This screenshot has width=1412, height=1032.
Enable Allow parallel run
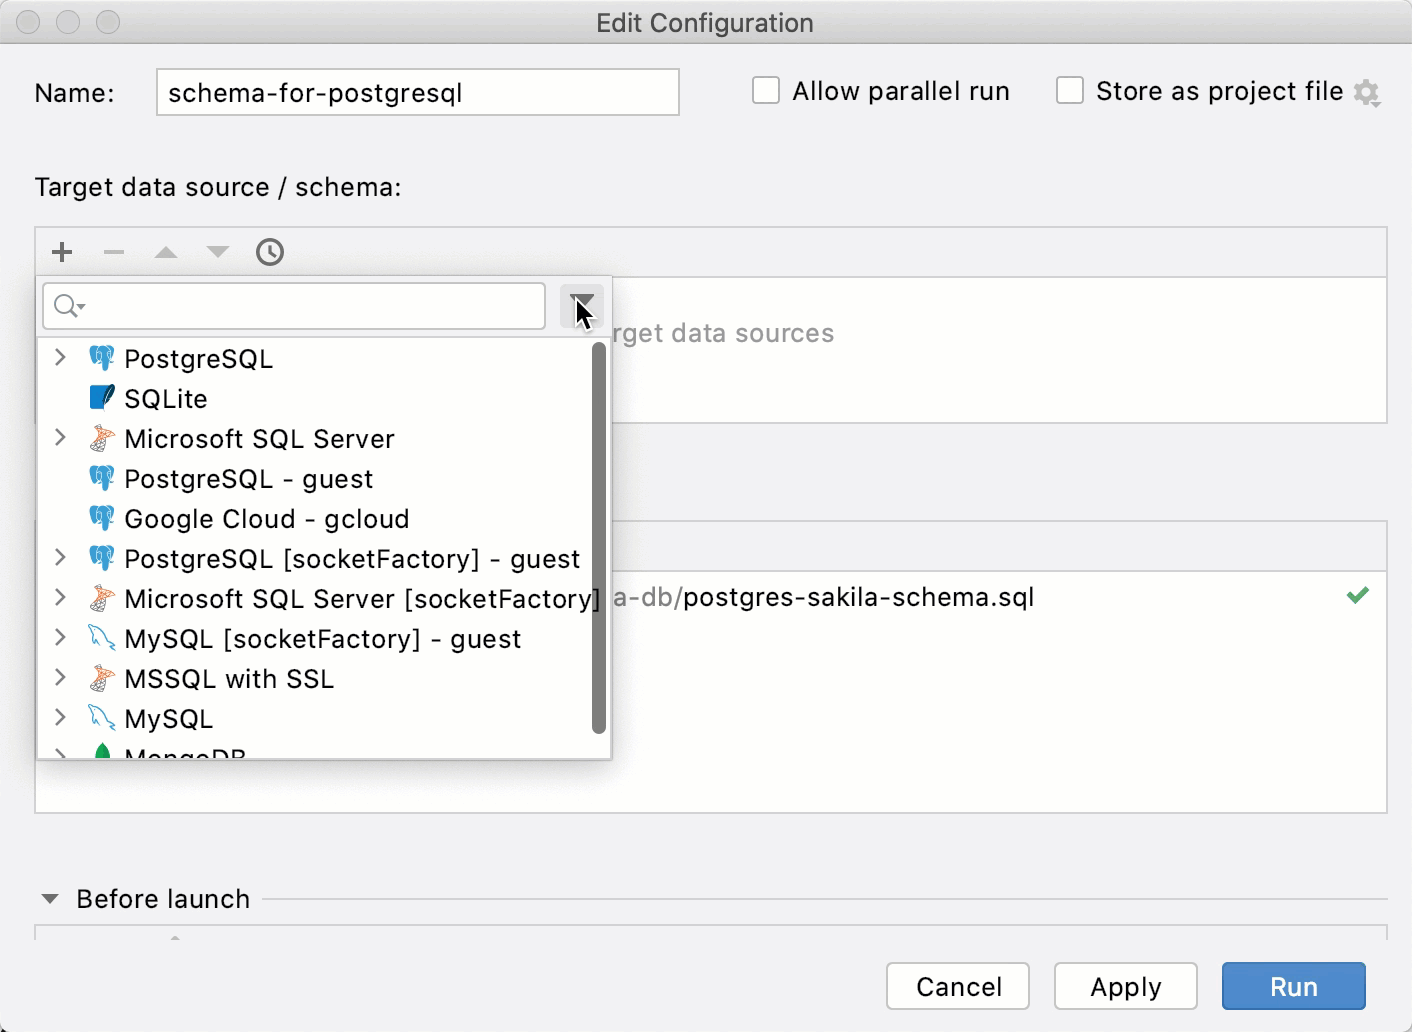(x=765, y=90)
